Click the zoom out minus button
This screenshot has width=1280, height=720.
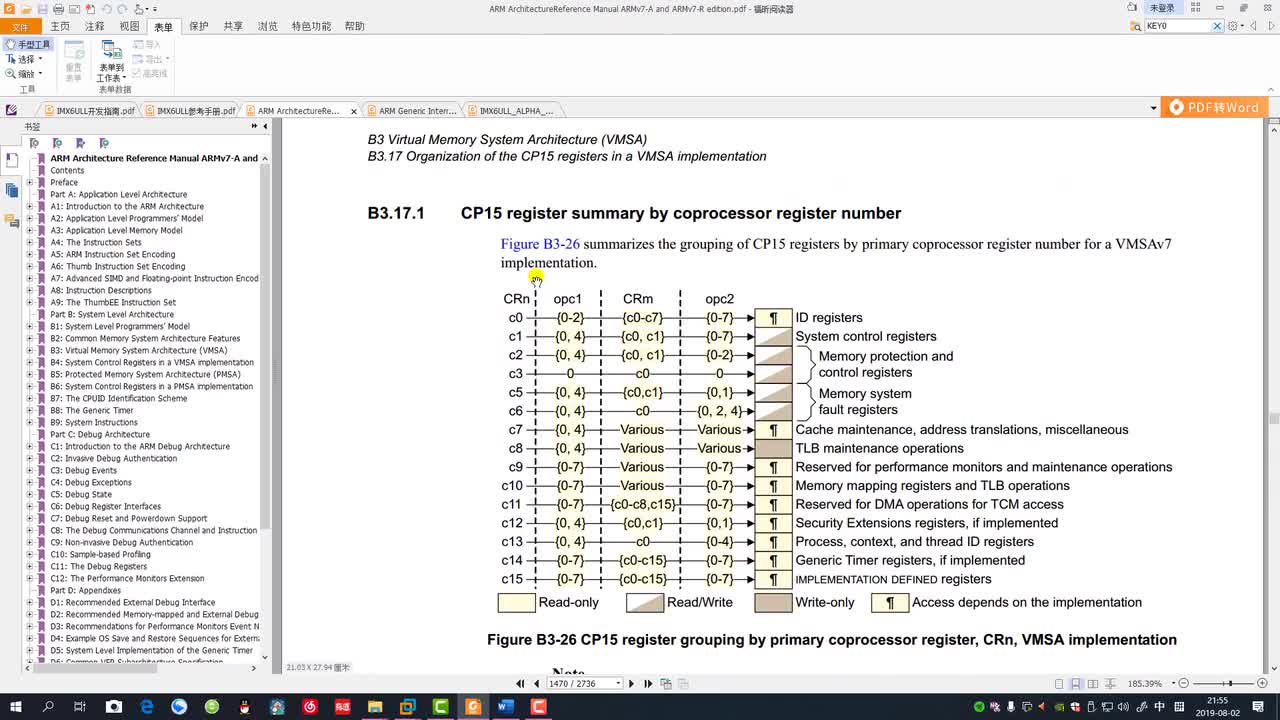(1184, 683)
